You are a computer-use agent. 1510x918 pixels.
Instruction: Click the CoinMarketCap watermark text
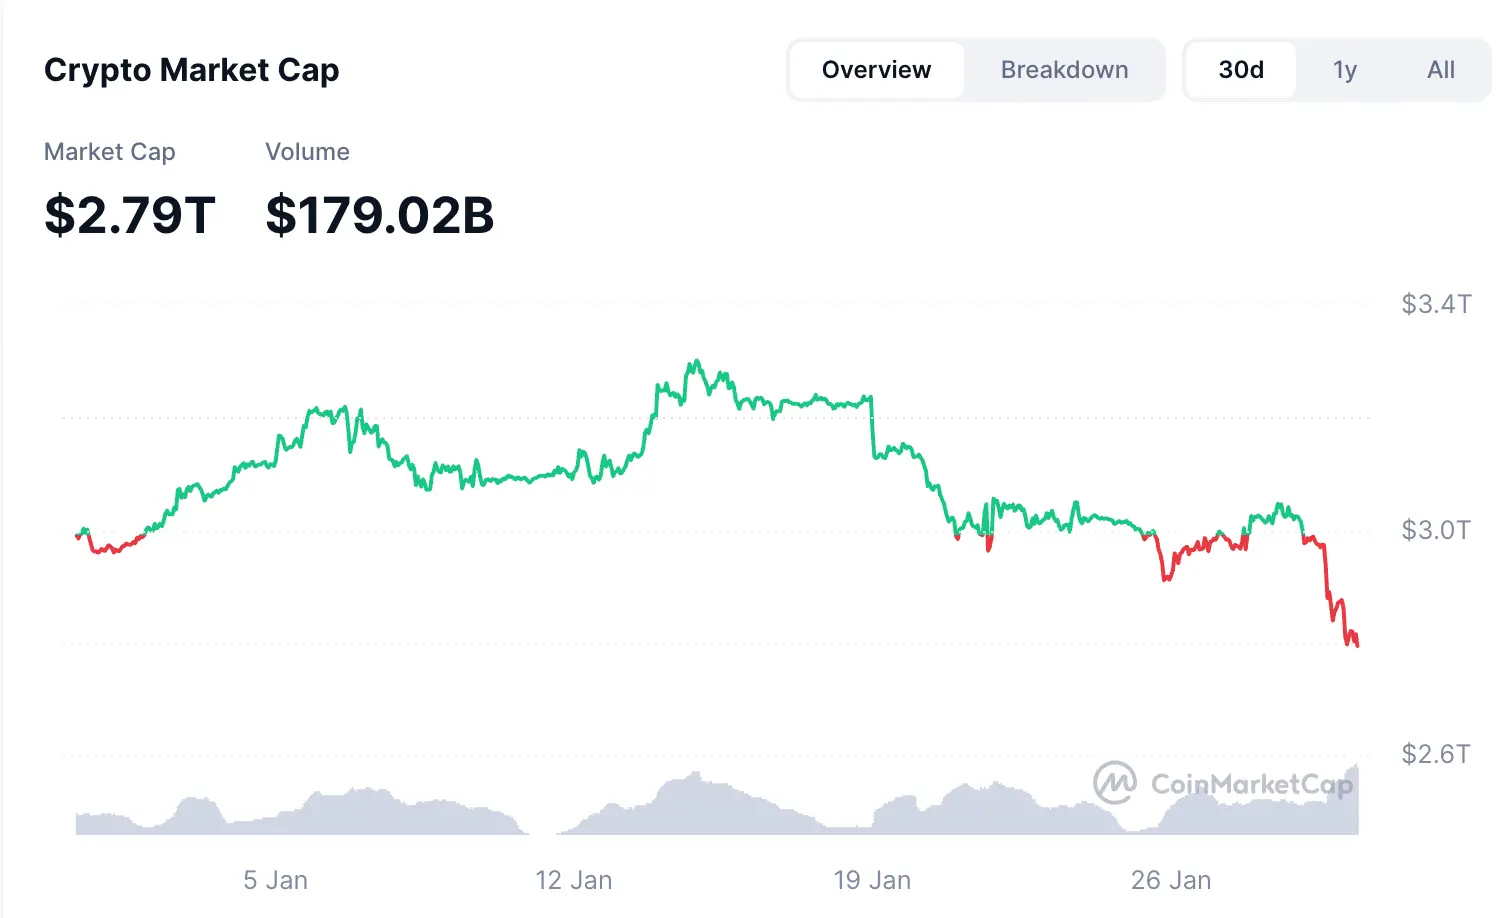click(x=1251, y=784)
